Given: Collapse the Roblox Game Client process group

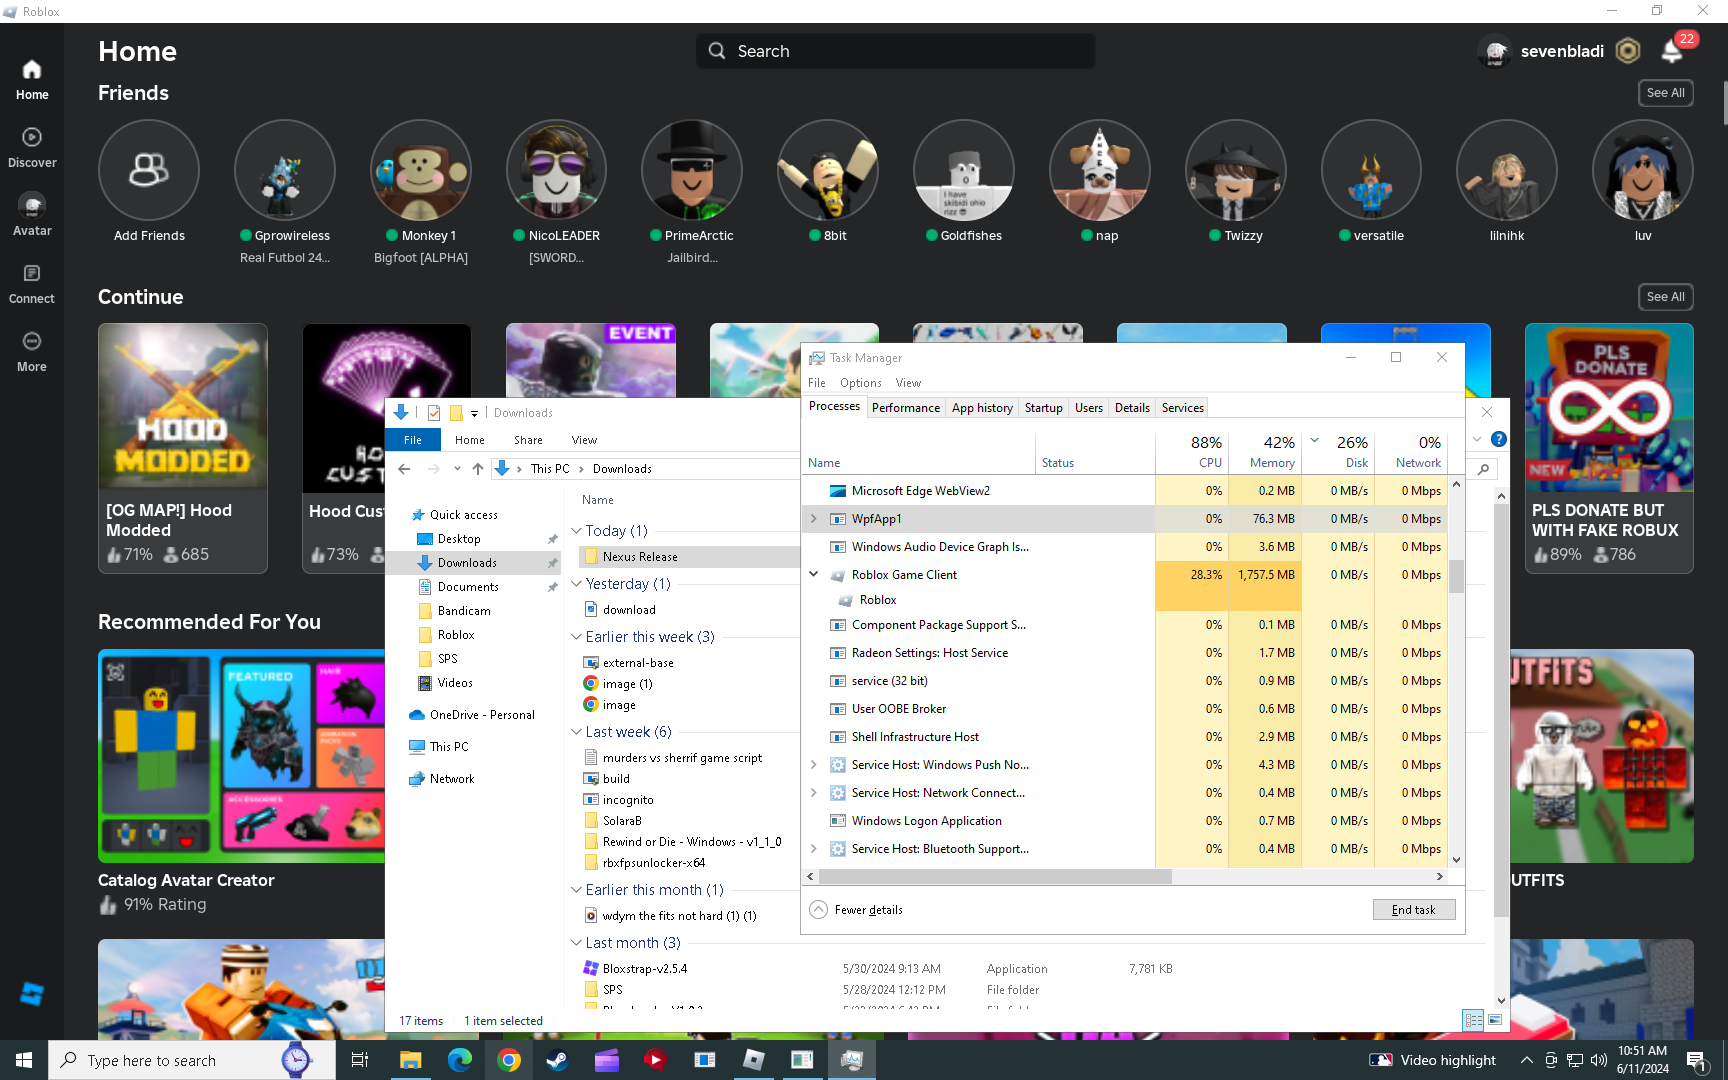Looking at the screenshot, I should [814, 575].
